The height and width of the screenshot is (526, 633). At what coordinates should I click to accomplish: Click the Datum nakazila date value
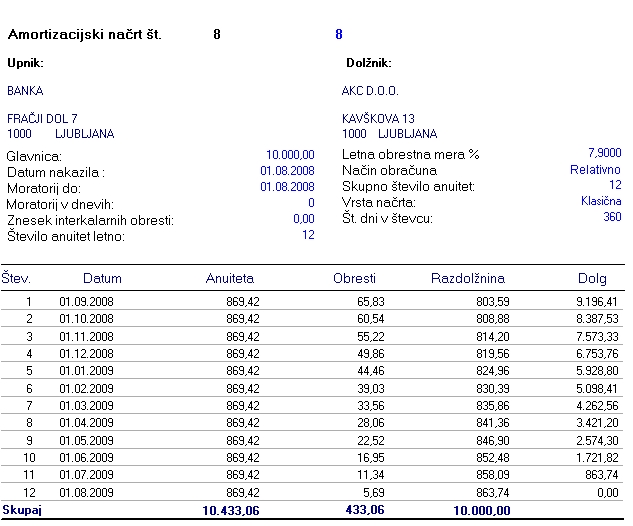pos(287,171)
